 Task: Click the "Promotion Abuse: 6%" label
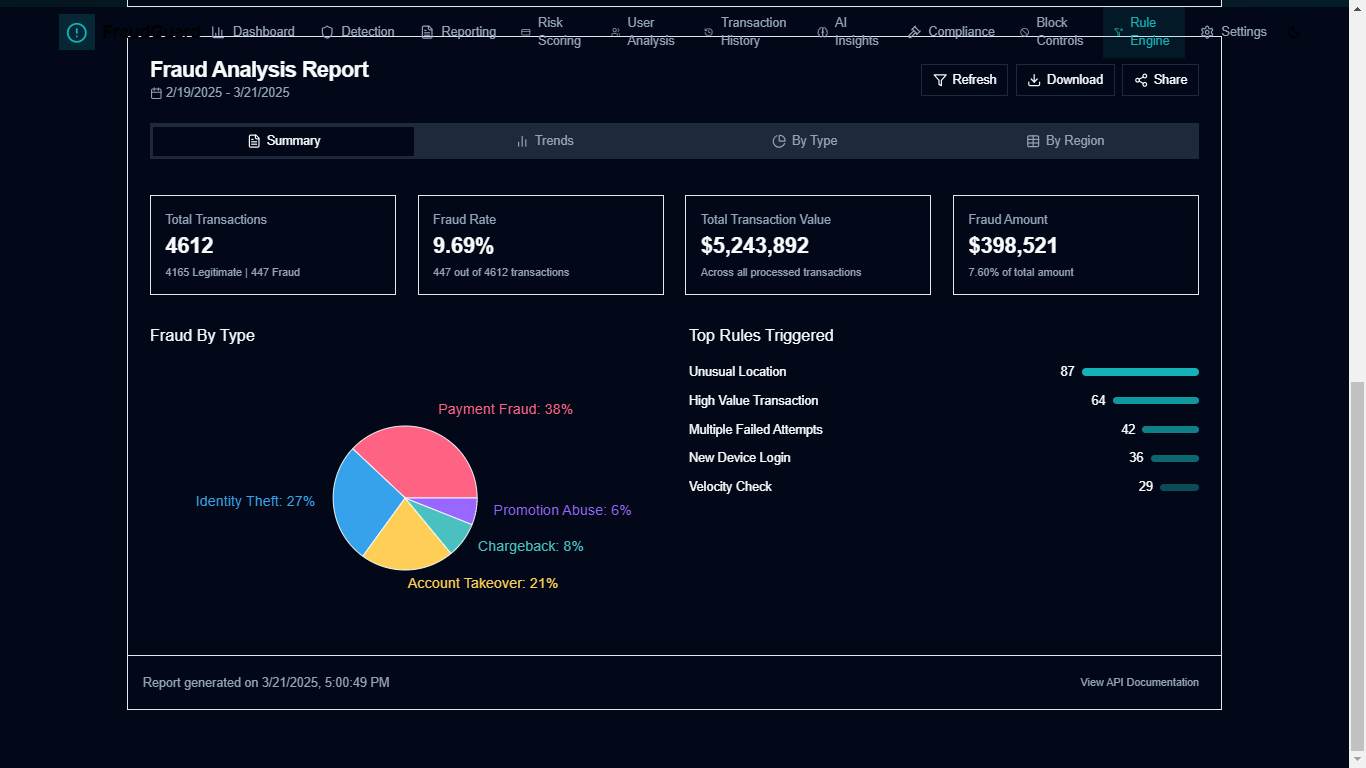[562, 510]
